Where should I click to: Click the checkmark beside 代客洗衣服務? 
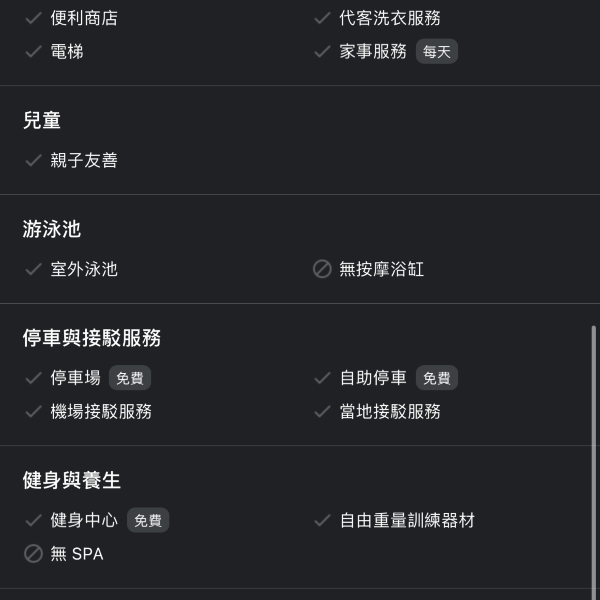pyautogui.click(x=322, y=18)
